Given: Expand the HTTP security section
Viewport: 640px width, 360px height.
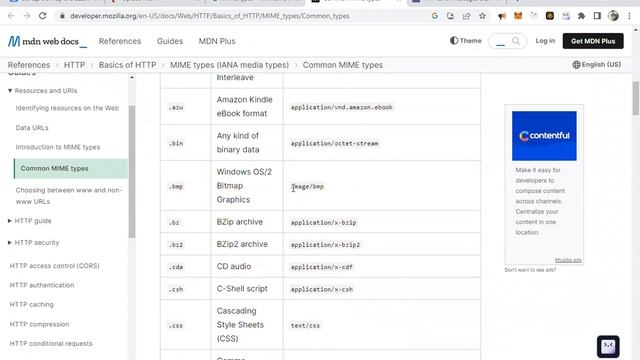Looking at the screenshot, I should [33, 242].
